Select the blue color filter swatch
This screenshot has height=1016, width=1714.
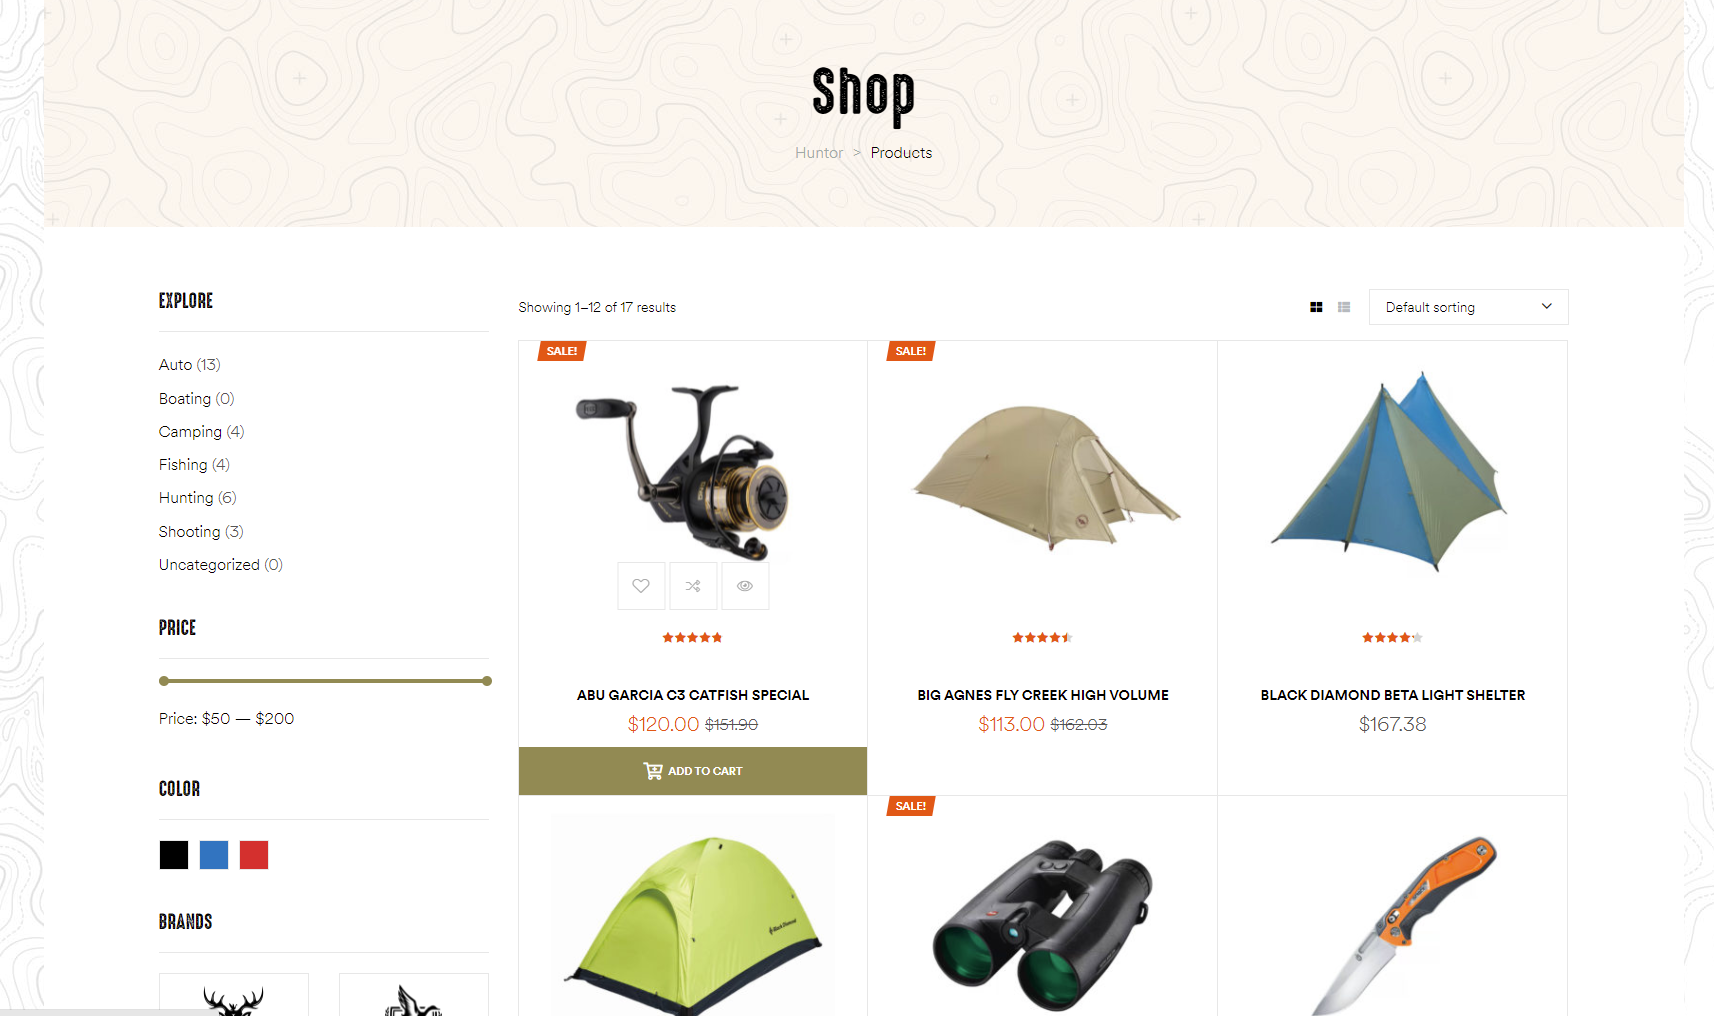click(214, 855)
